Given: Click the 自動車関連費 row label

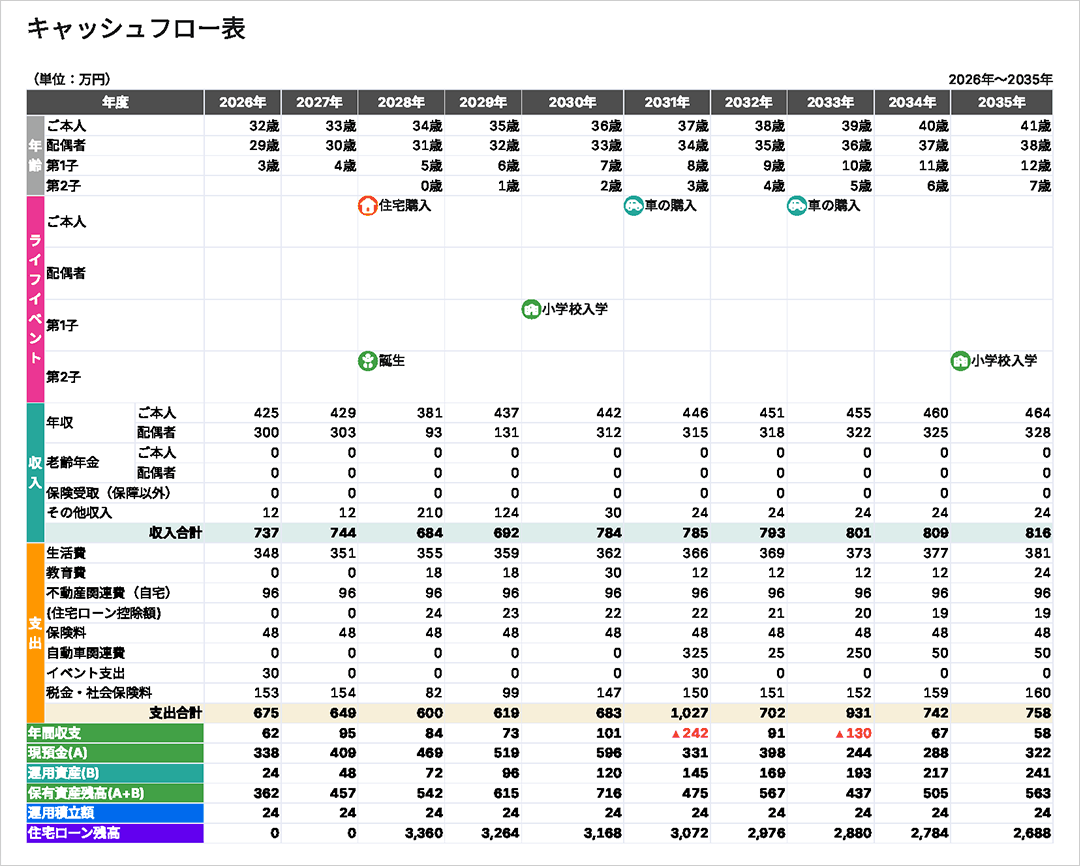Looking at the screenshot, I should 86,652.
